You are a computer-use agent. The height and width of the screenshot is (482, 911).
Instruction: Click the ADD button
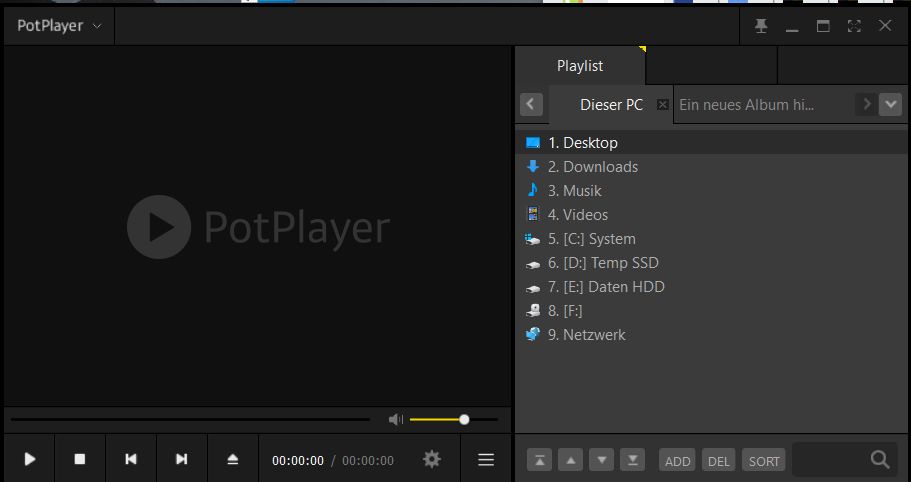677,461
